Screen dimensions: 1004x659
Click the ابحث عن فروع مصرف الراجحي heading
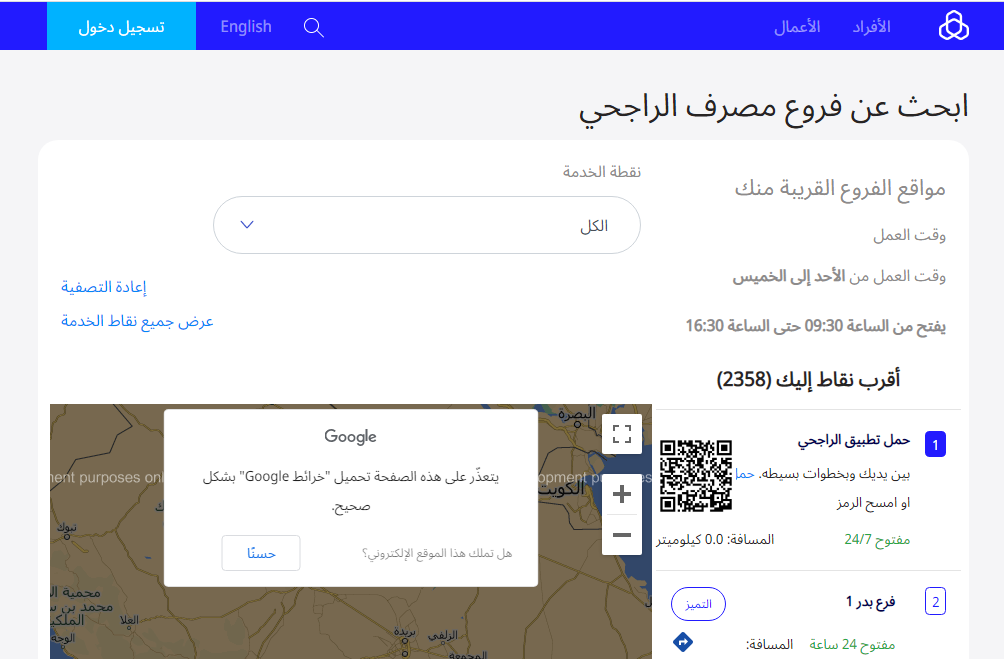click(x=773, y=107)
